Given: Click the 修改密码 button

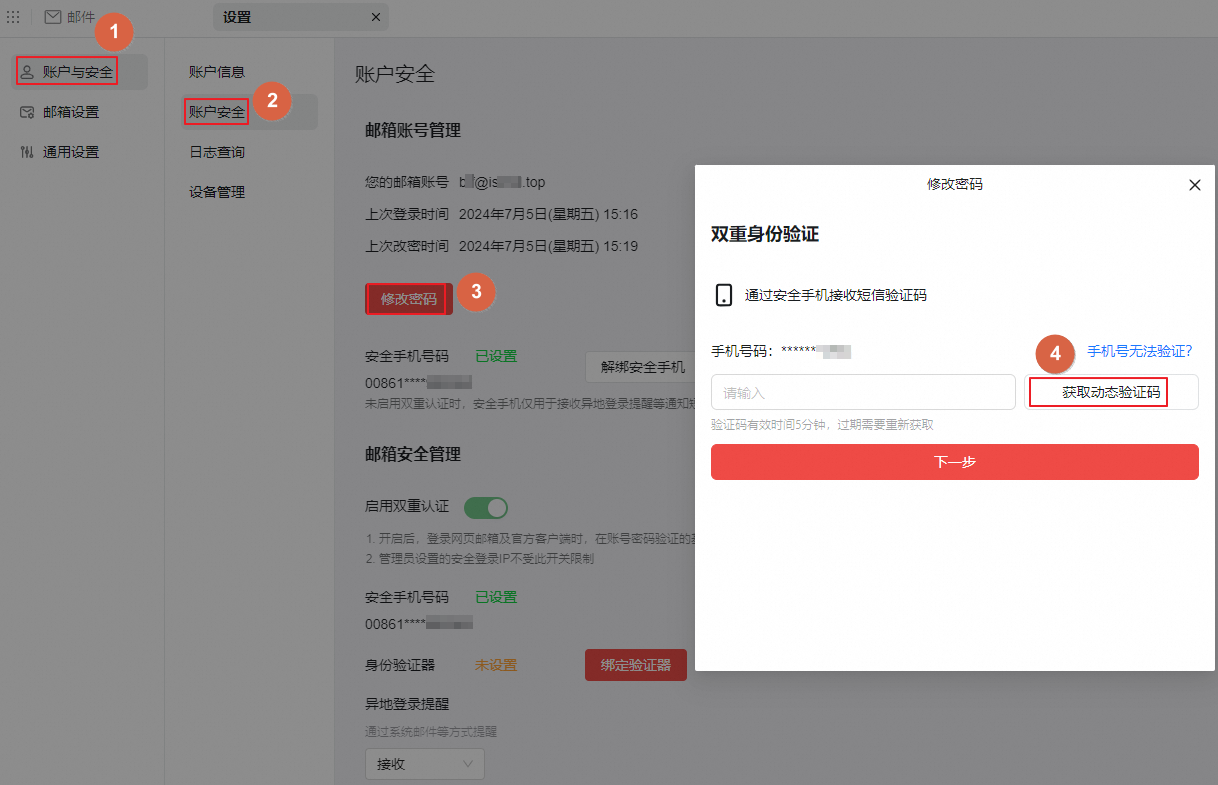Looking at the screenshot, I should click(408, 299).
